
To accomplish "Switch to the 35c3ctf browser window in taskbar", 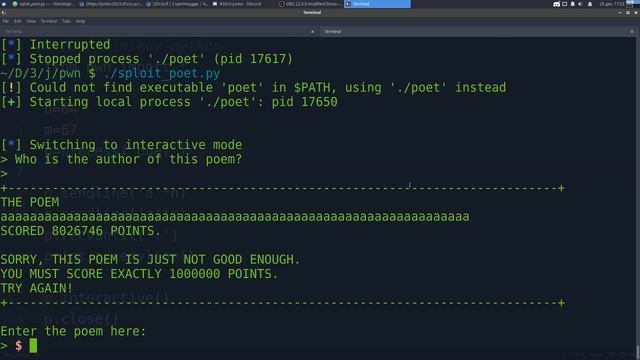I will [178, 4].
